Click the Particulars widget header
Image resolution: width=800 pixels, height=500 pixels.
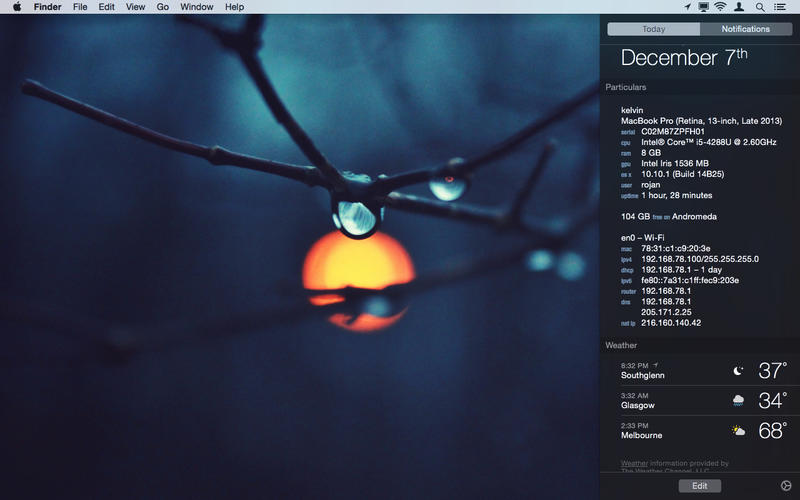tap(626, 87)
